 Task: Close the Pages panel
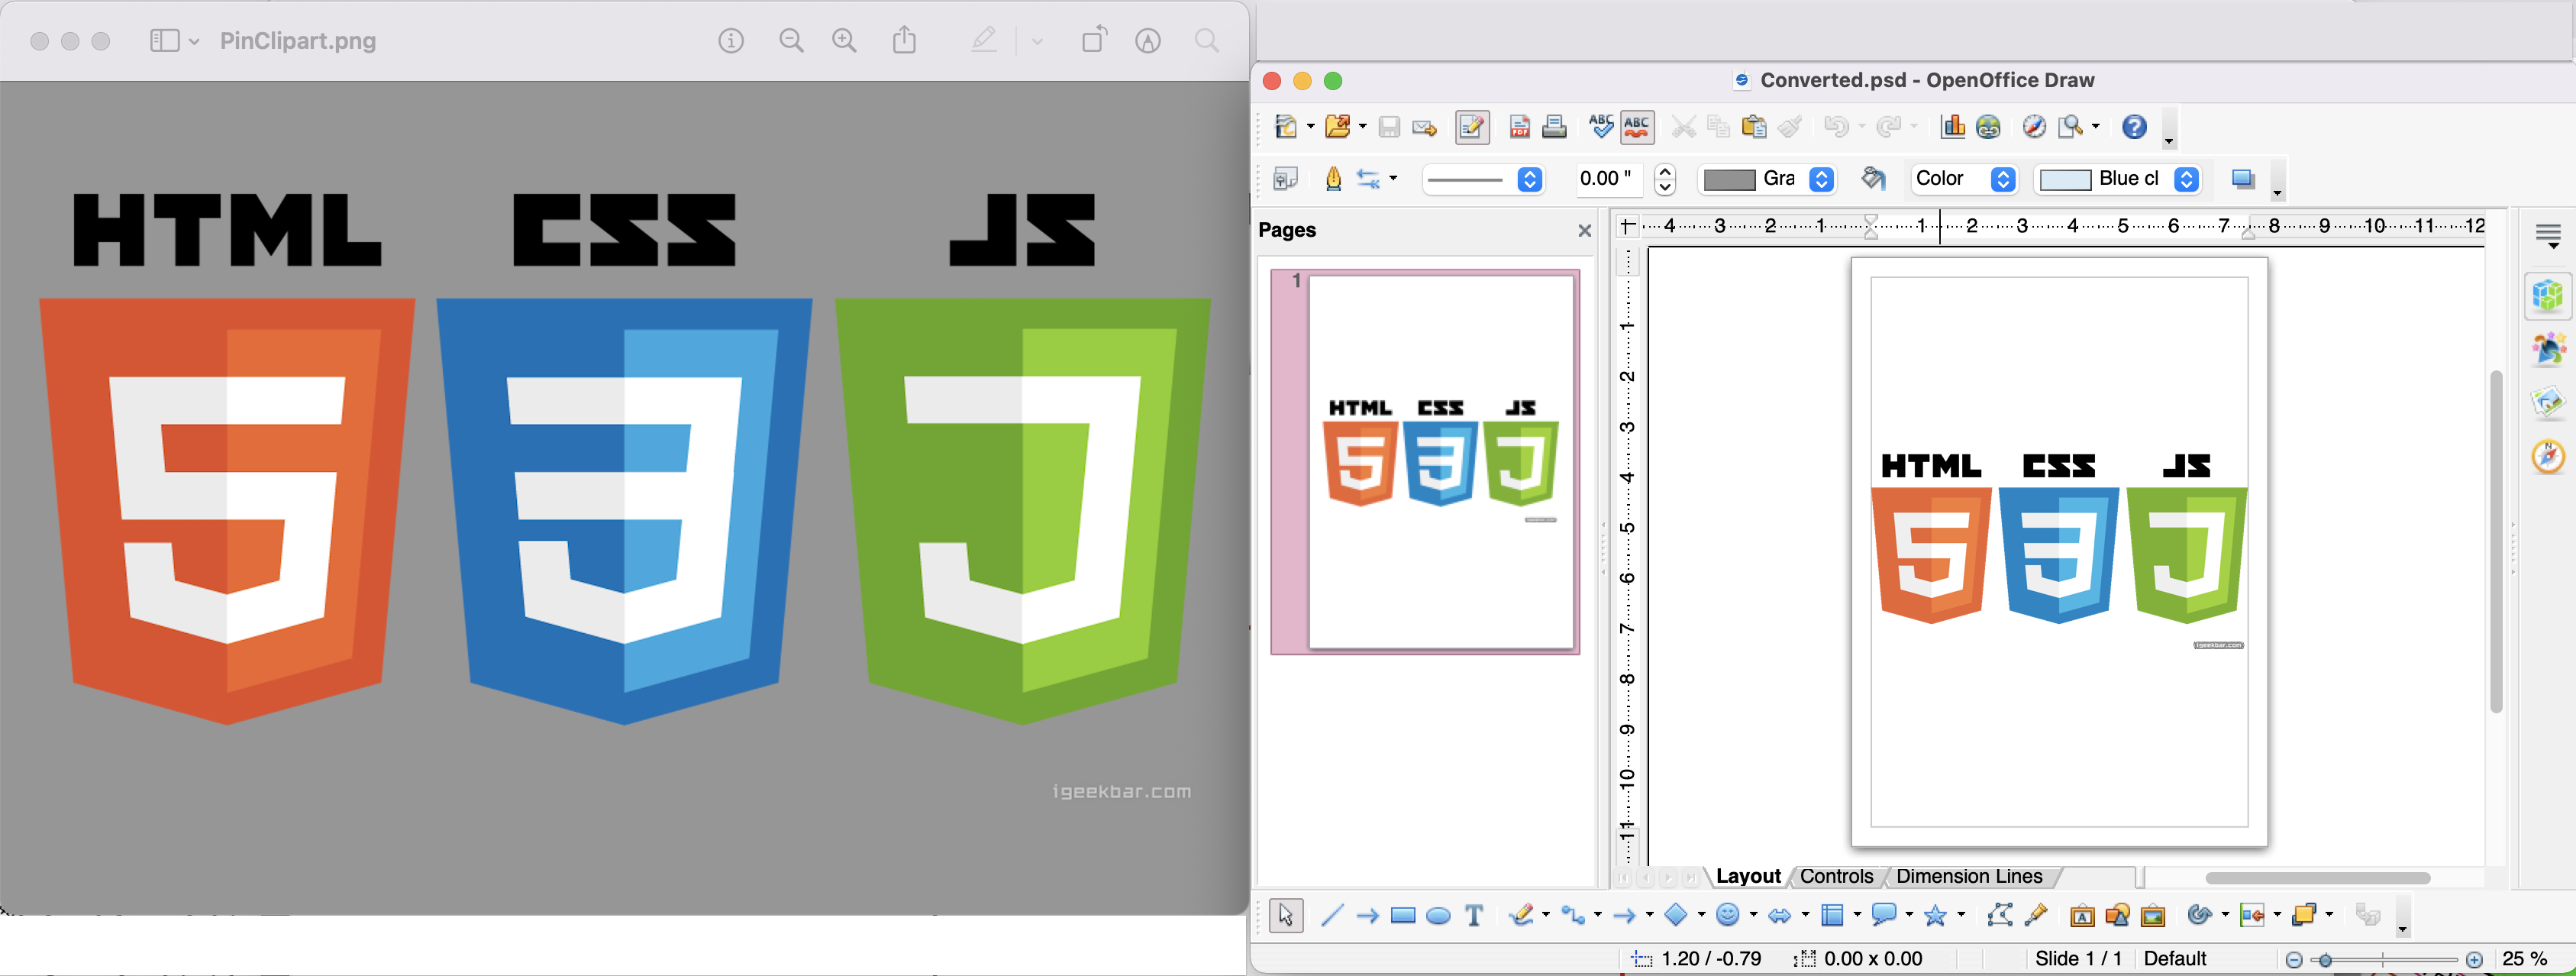(x=1584, y=231)
